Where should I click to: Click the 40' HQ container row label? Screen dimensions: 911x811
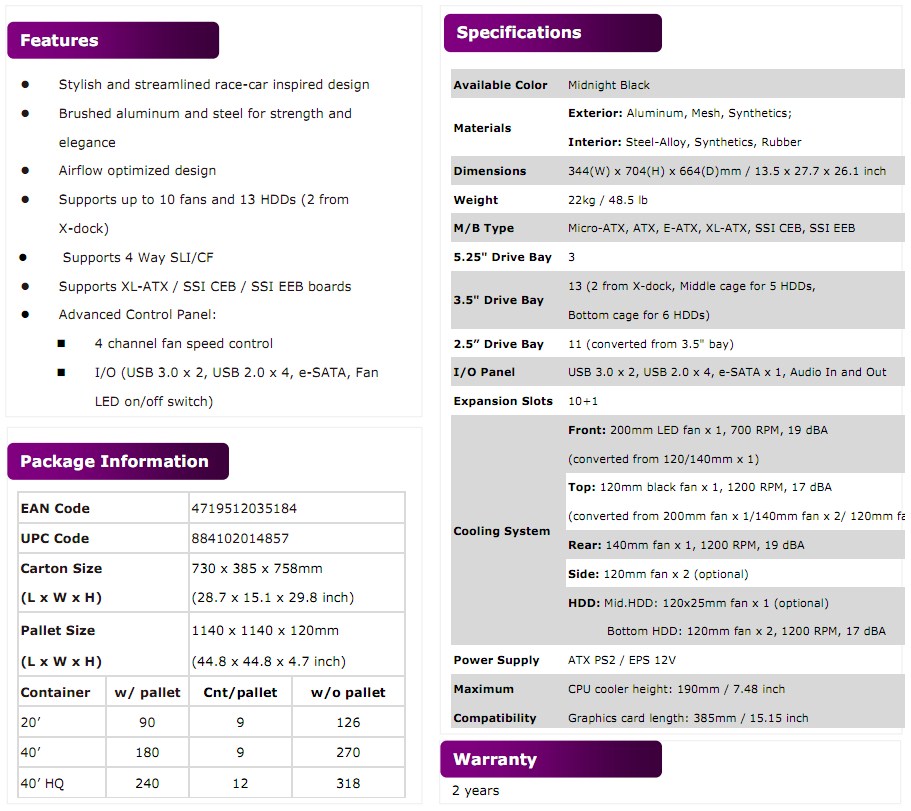(x=42, y=784)
